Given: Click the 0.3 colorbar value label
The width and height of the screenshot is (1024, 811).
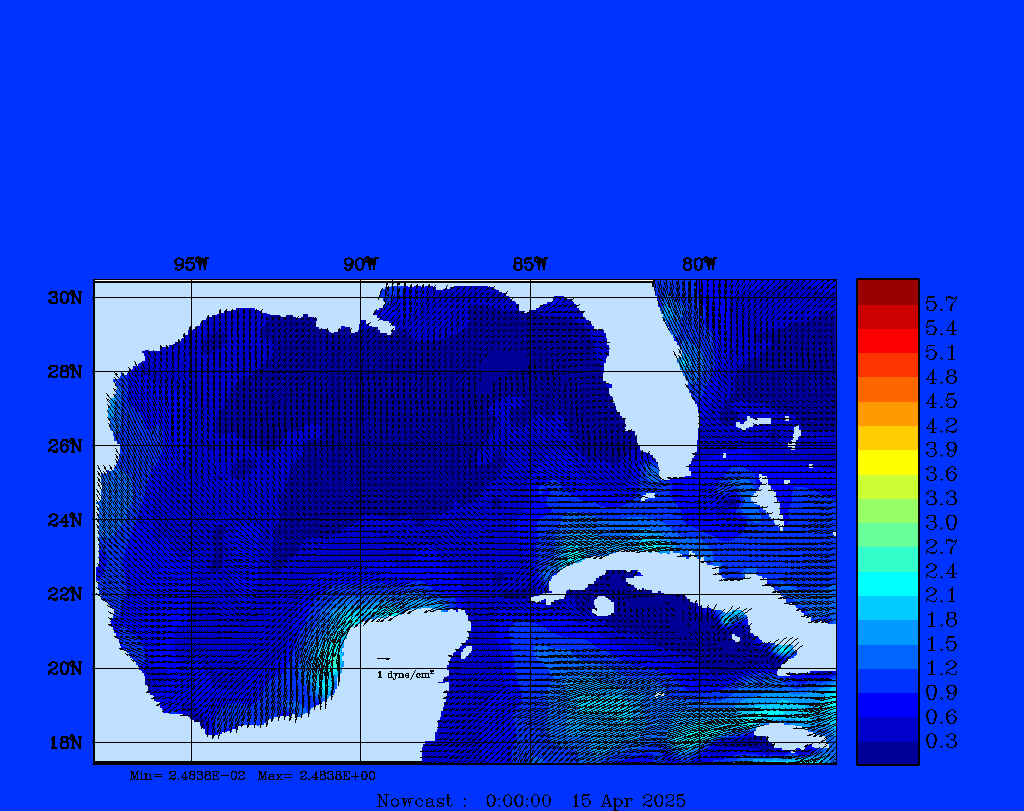Looking at the screenshot, I should pyautogui.click(x=941, y=741).
